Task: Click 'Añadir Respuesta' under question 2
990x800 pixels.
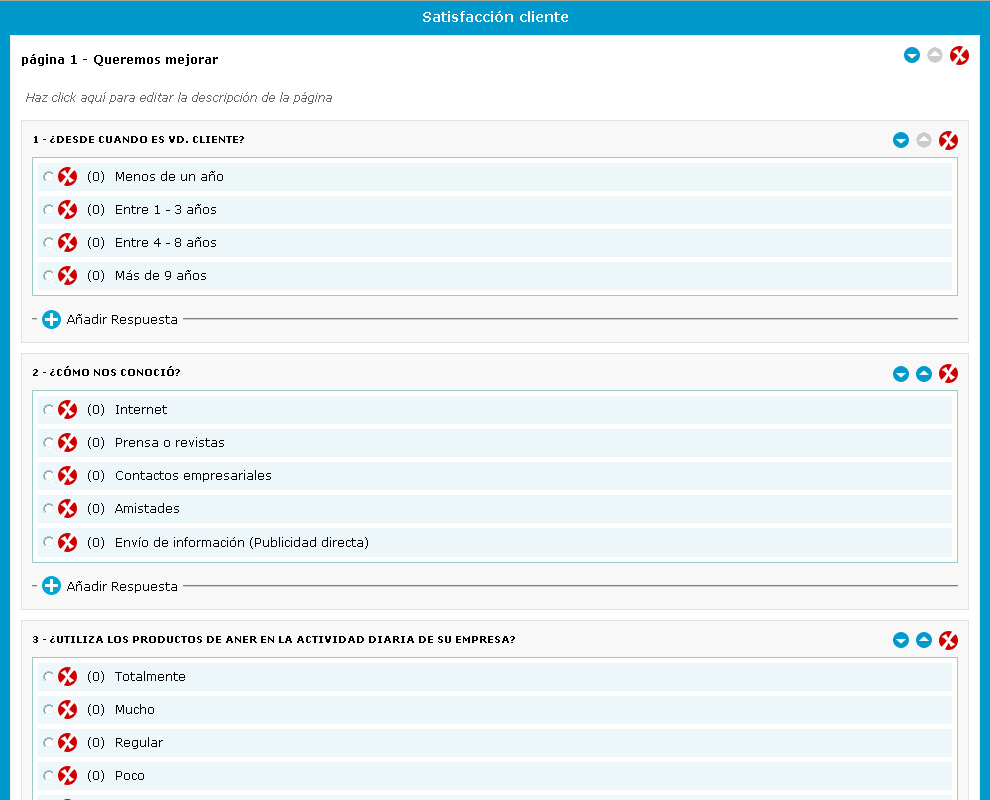Action: [122, 587]
